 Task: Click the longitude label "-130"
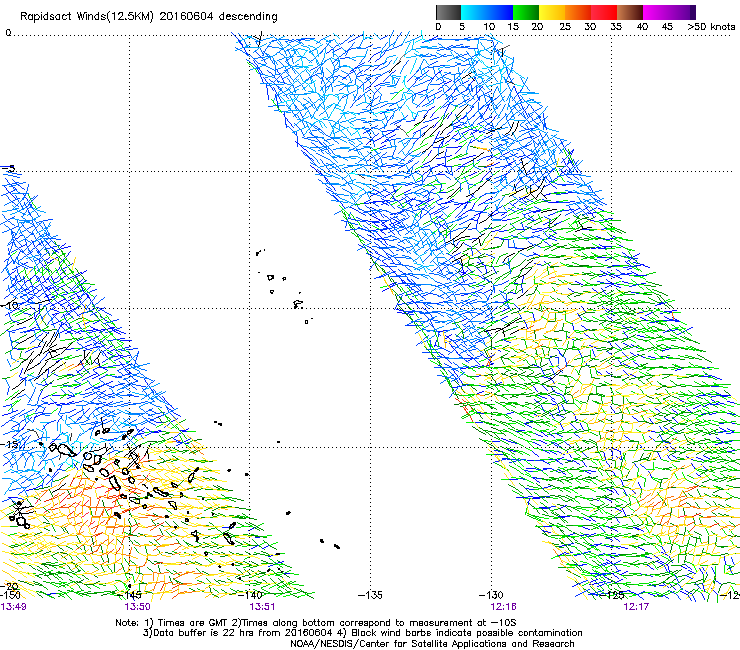pyautogui.click(x=491, y=595)
